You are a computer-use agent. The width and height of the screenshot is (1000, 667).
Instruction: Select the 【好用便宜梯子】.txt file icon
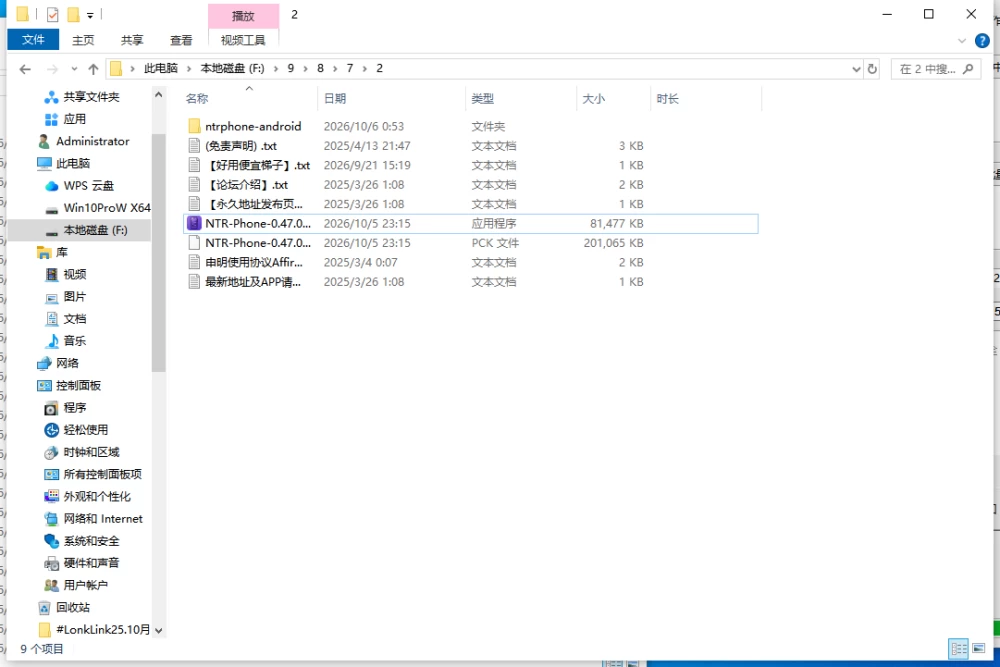click(194, 165)
